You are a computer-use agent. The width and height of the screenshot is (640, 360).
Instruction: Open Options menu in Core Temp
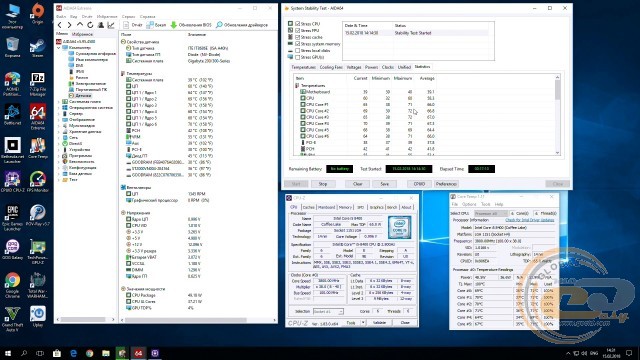pyautogui.click(x=469, y=204)
